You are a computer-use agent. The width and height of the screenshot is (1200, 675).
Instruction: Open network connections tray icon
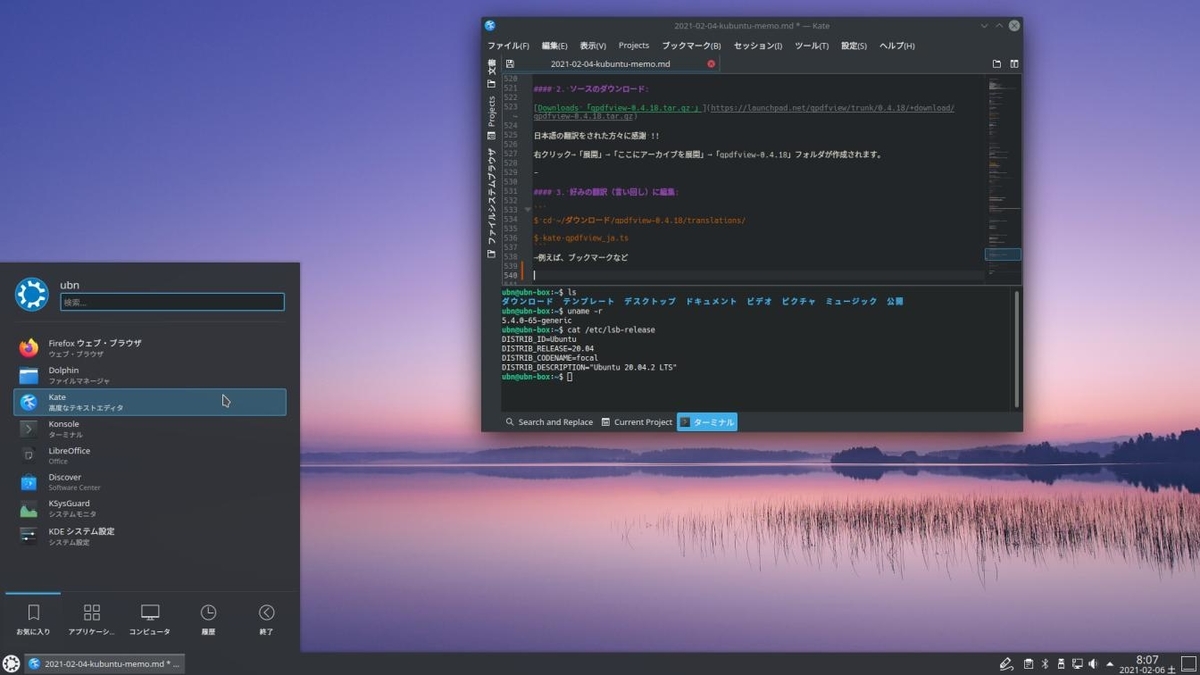[1077, 663]
